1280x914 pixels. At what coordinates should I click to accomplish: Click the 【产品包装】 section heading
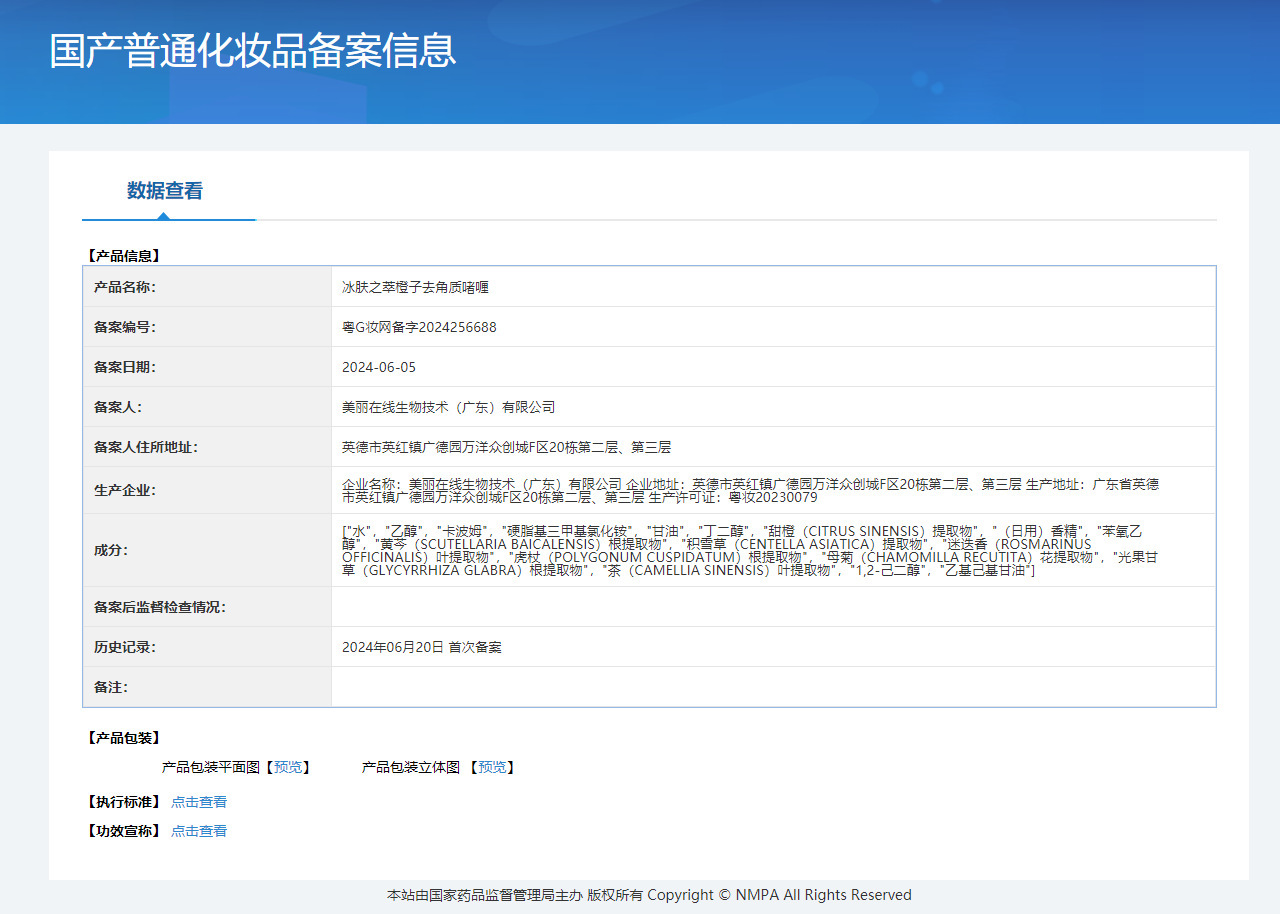(124, 738)
